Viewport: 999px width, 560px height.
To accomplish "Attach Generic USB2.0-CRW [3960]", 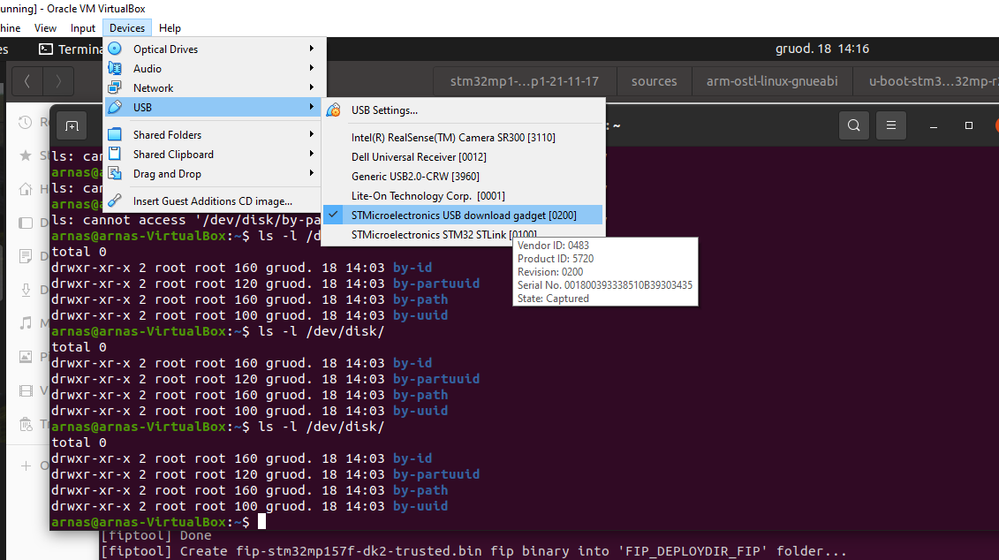I will (x=463, y=176).
